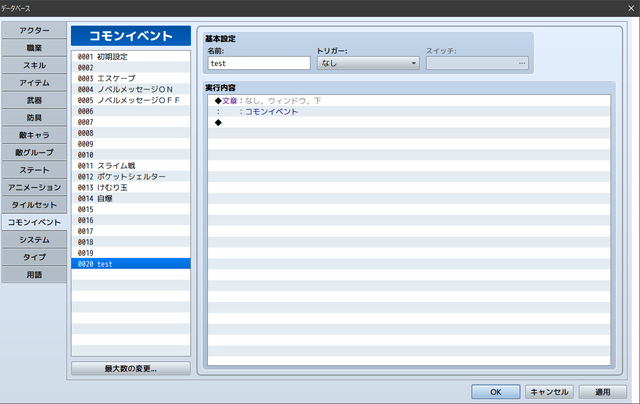The image size is (640, 404).
Task: Select empty event row 0008
Action: click(131, 133)
